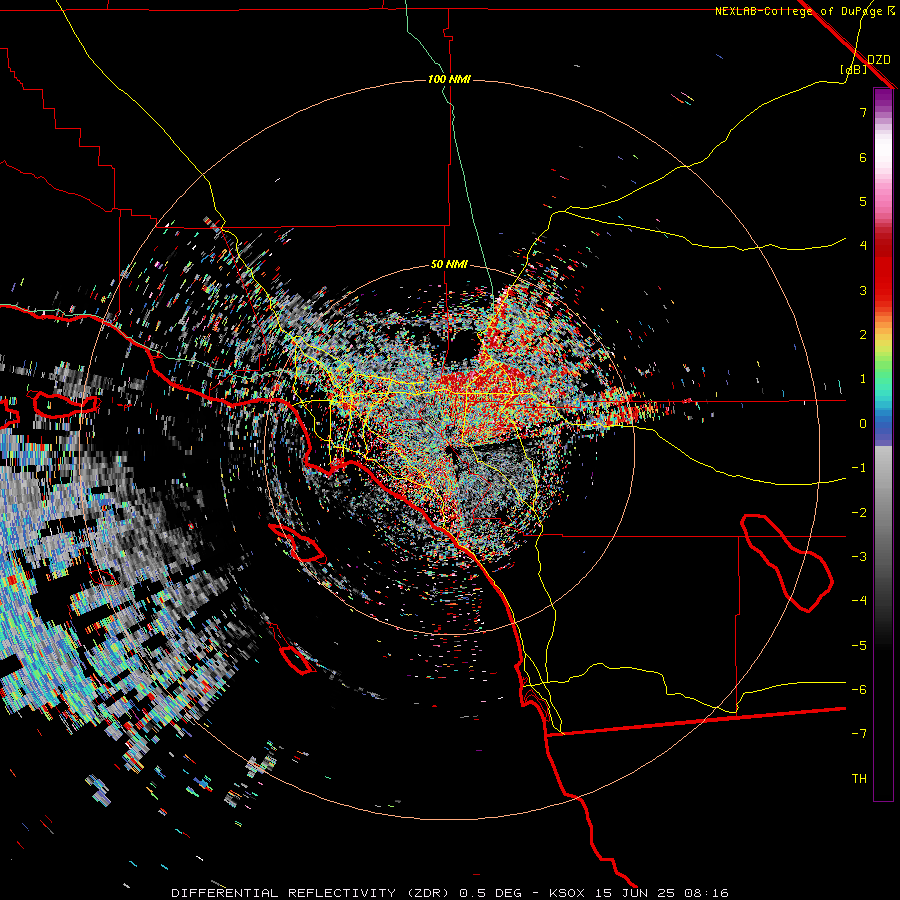
Task: Click the -3 value on color scale
Action: 859,557
